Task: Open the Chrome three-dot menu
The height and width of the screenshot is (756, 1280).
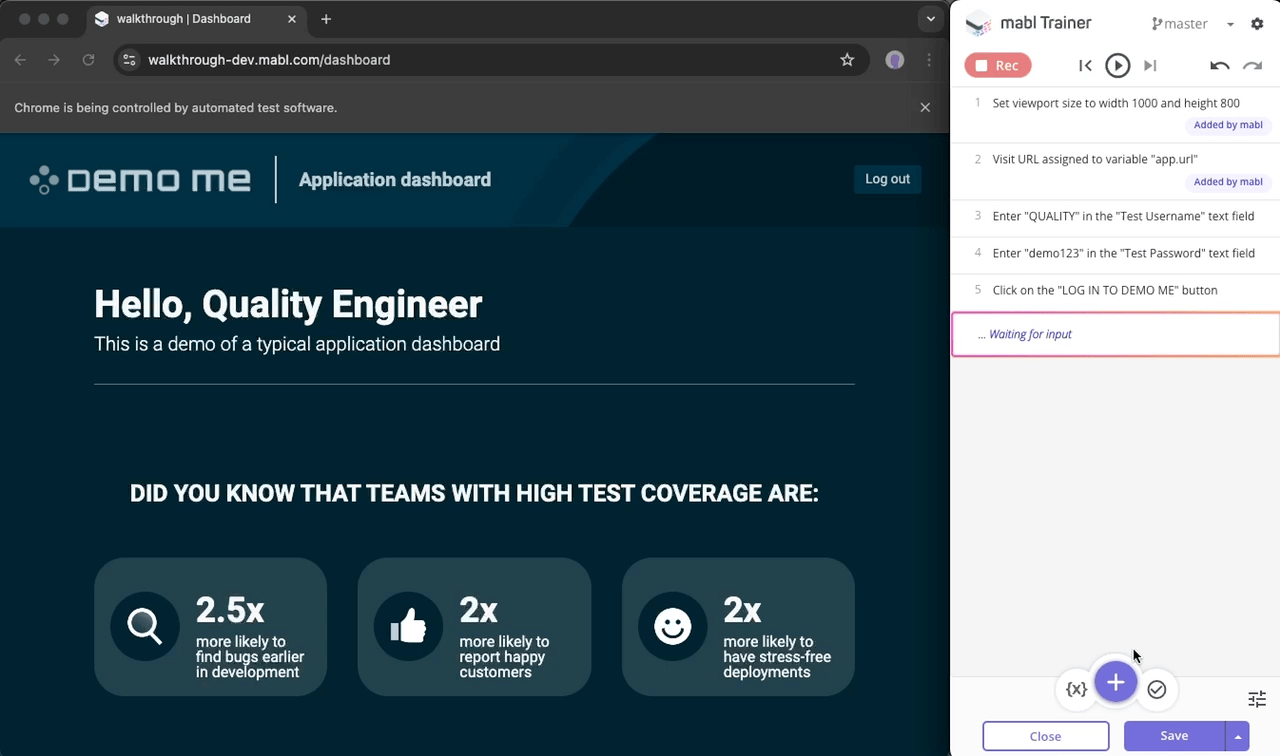Action: 928,60
